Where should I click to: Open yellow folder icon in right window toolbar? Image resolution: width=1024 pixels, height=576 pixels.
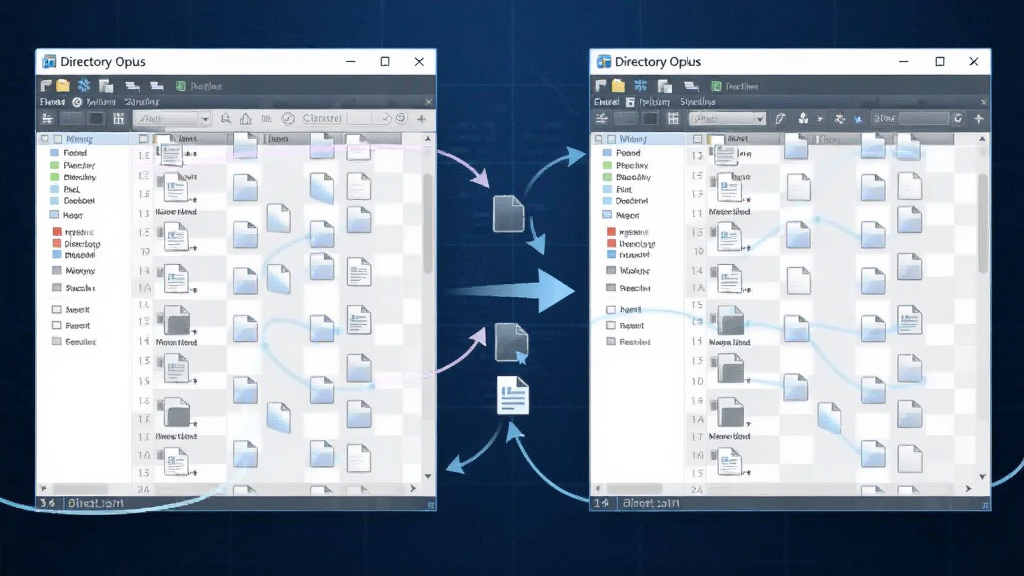click(x=618, y=86)
